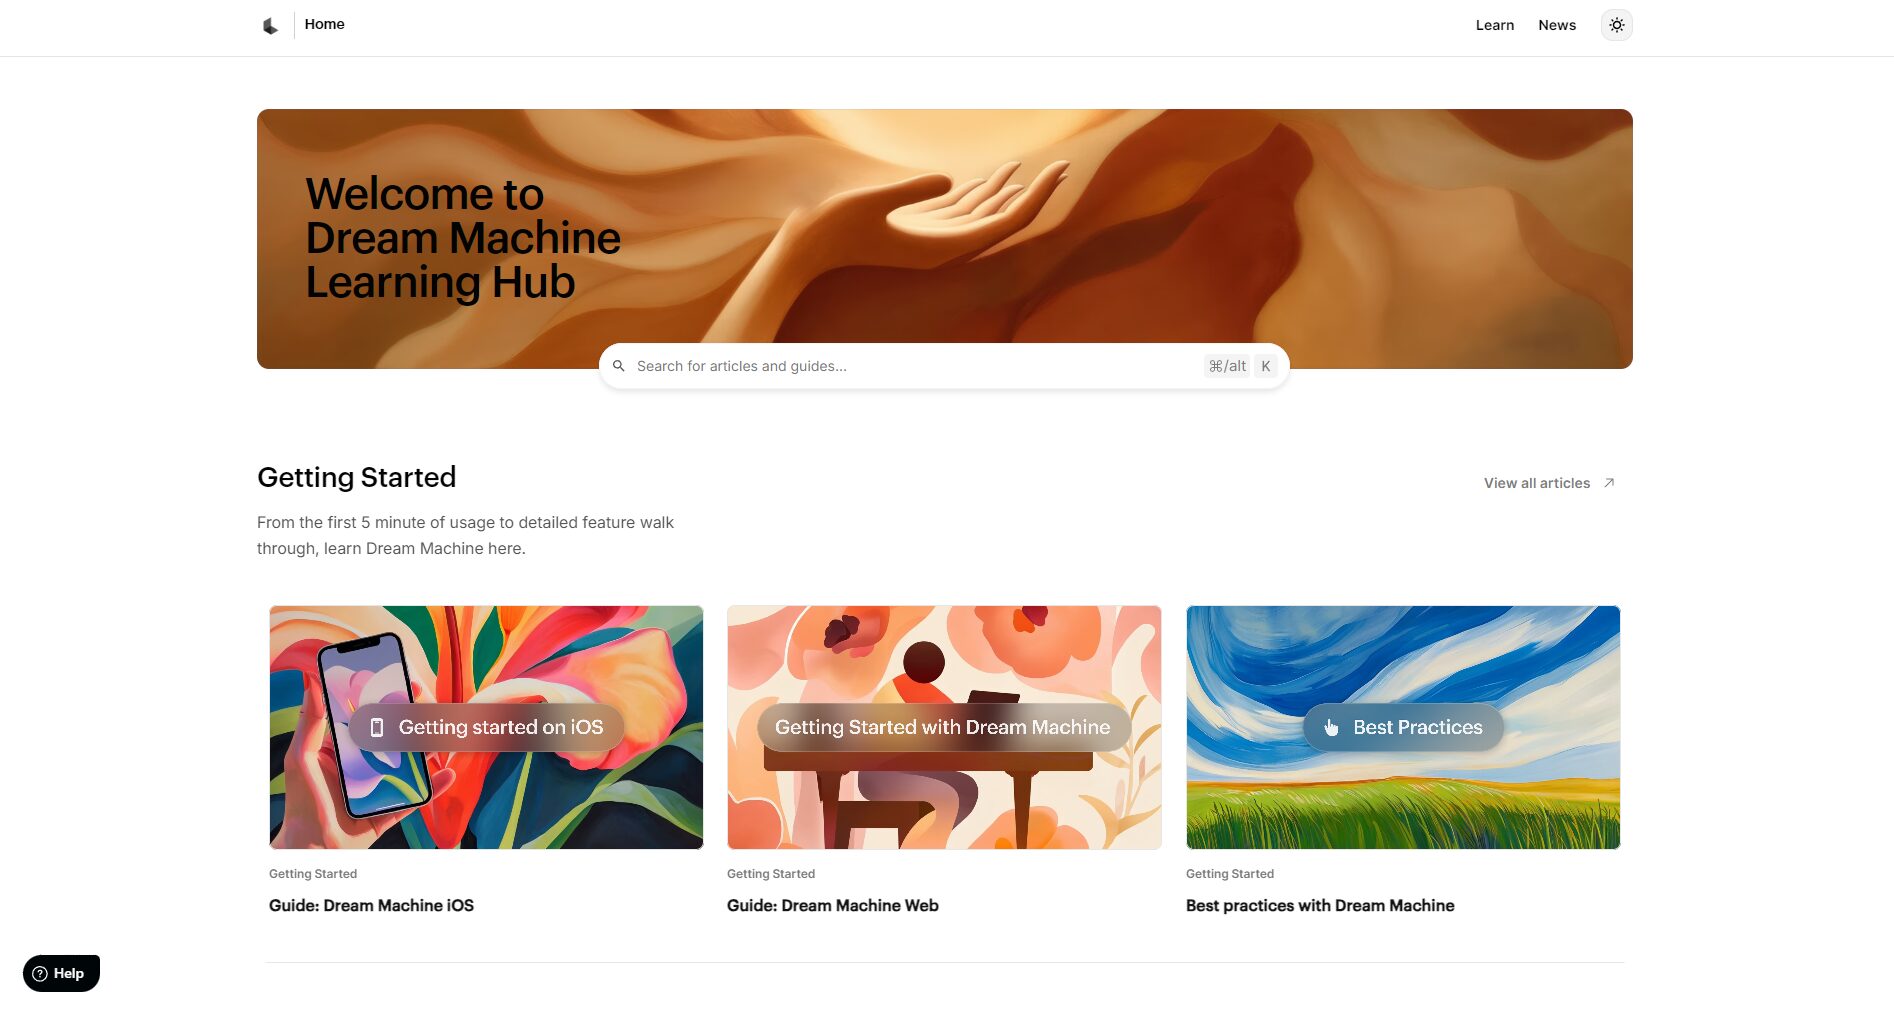Click the question mark Help icon
1894x1022 pixels.
40,974
